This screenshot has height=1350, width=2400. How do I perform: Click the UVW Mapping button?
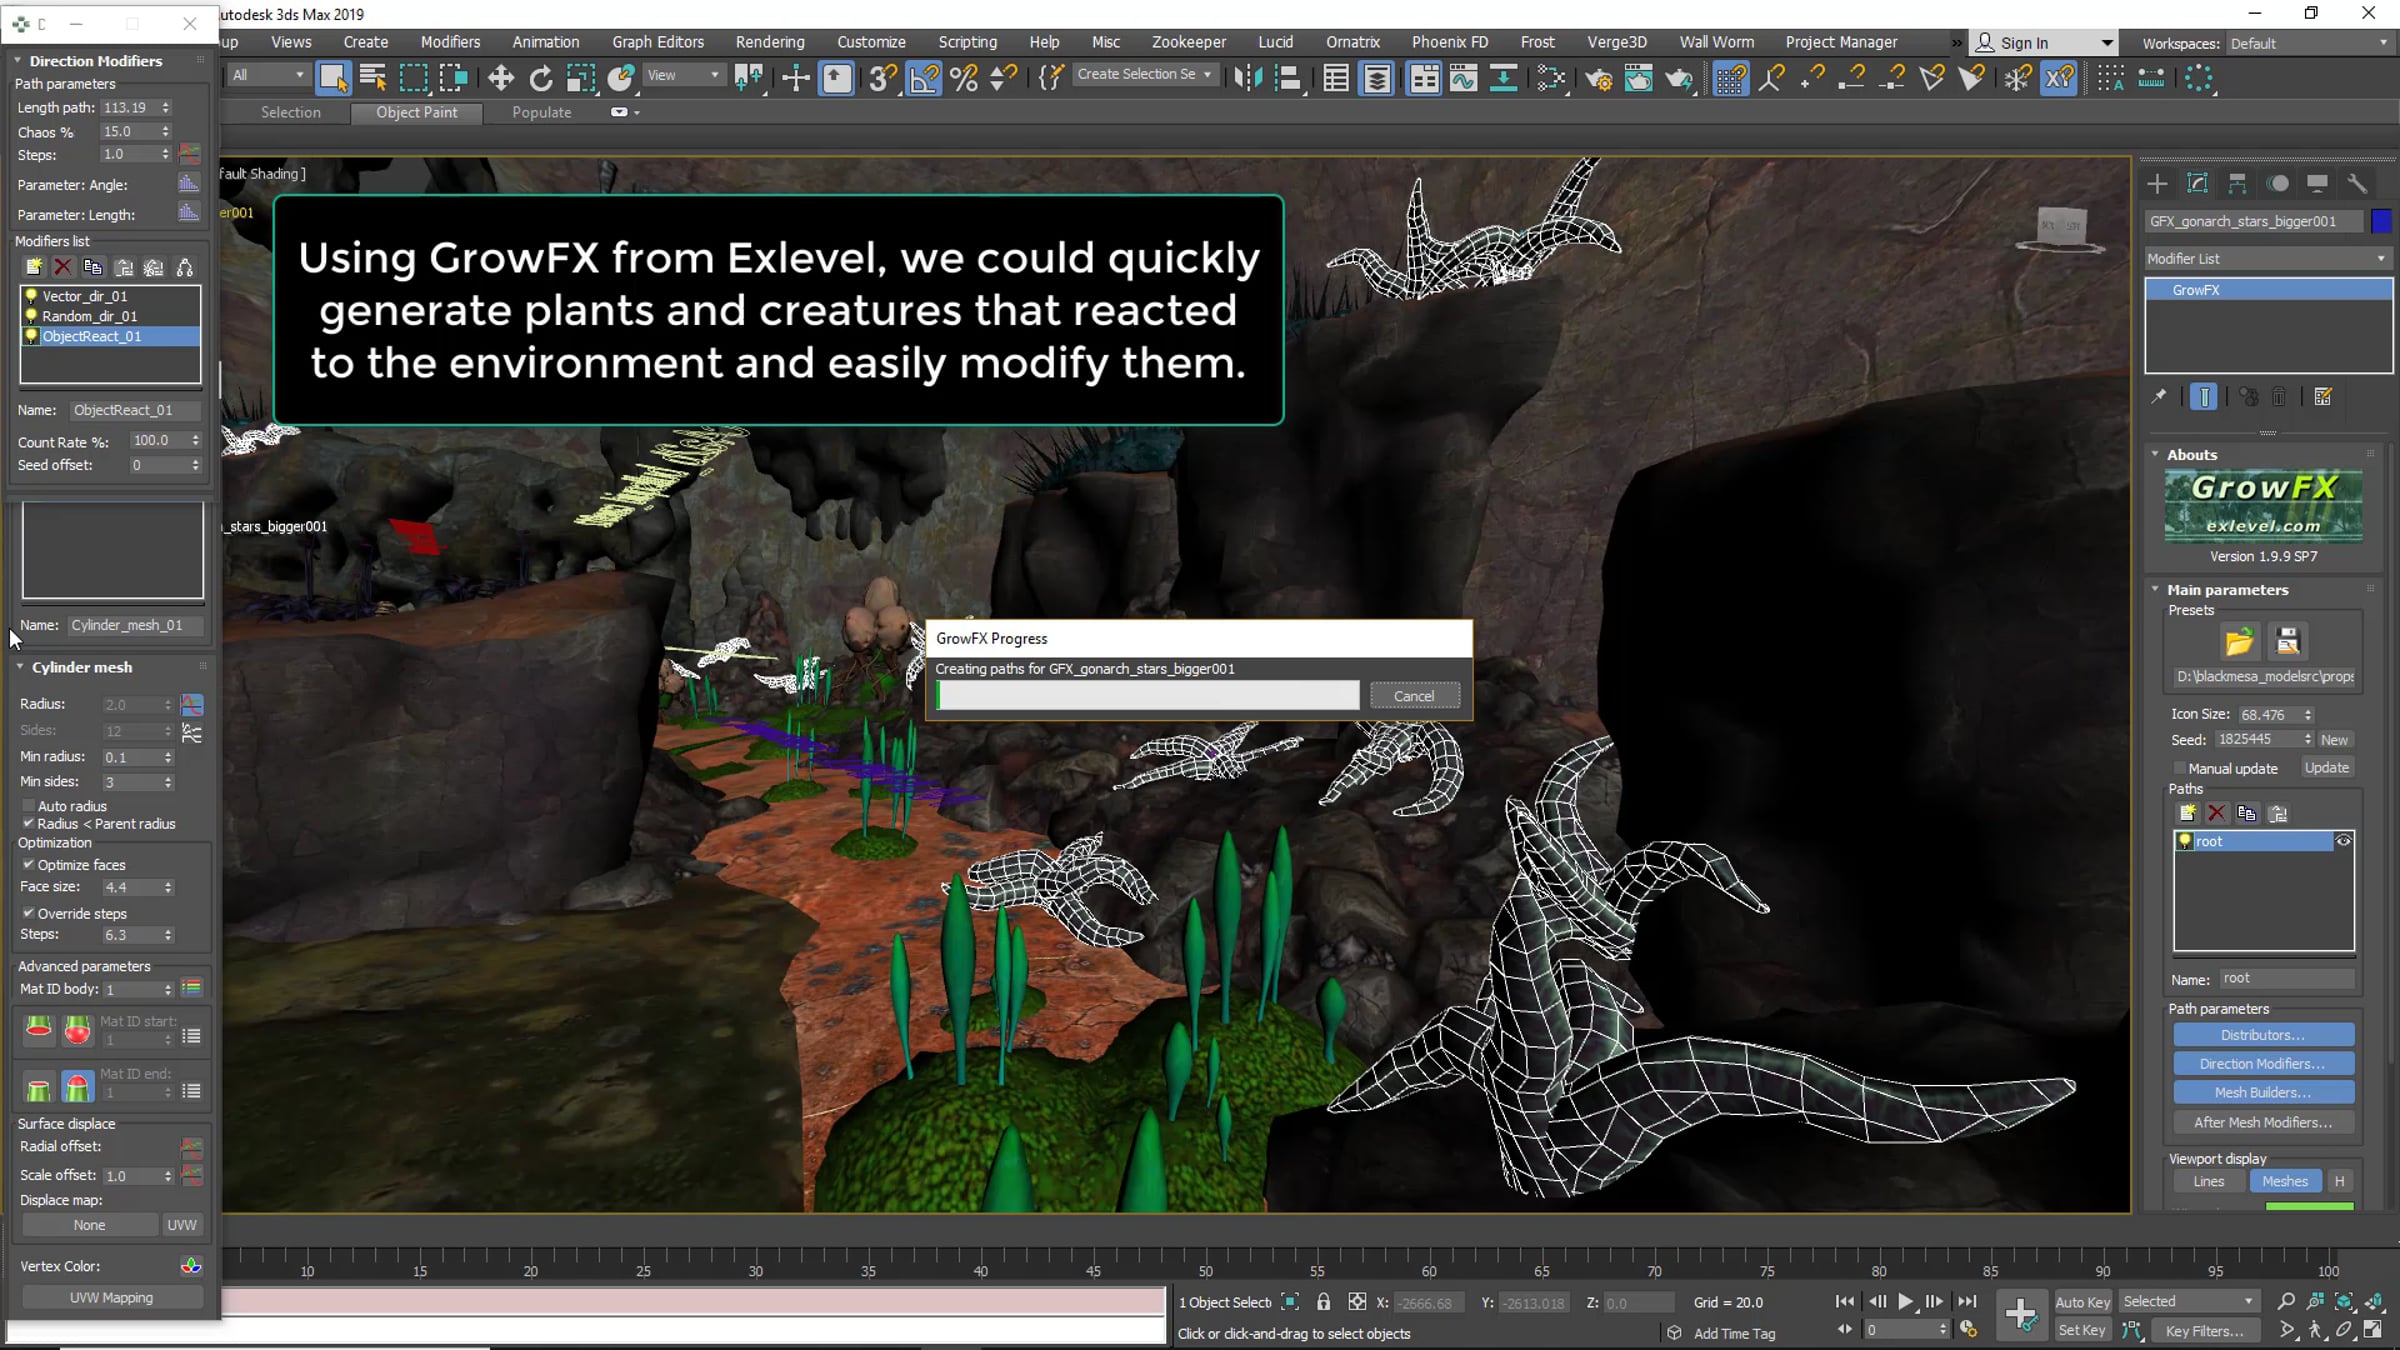[112, 1298]
